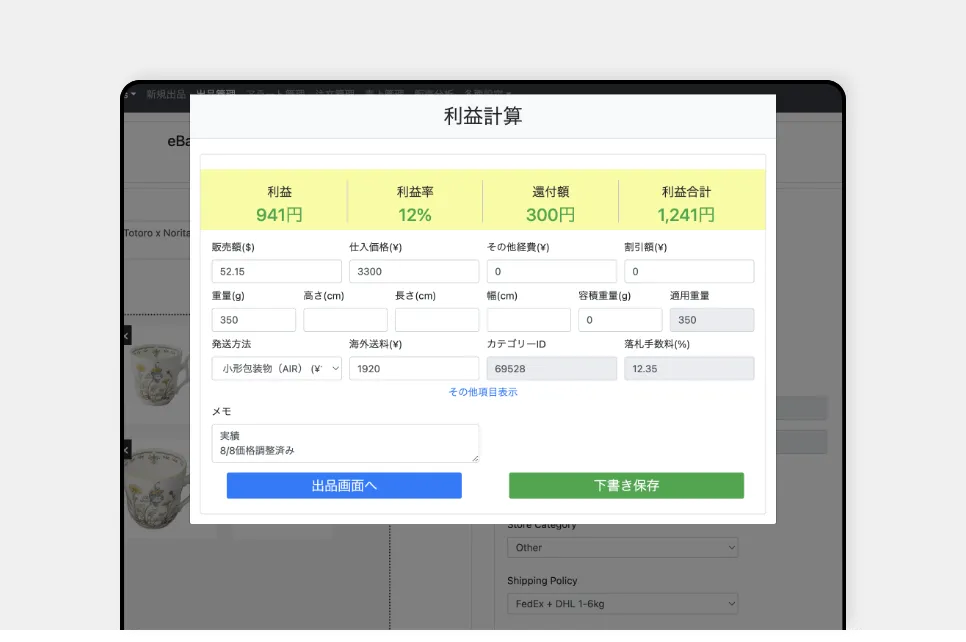Select the 仕入価格(¥) field

413,272
